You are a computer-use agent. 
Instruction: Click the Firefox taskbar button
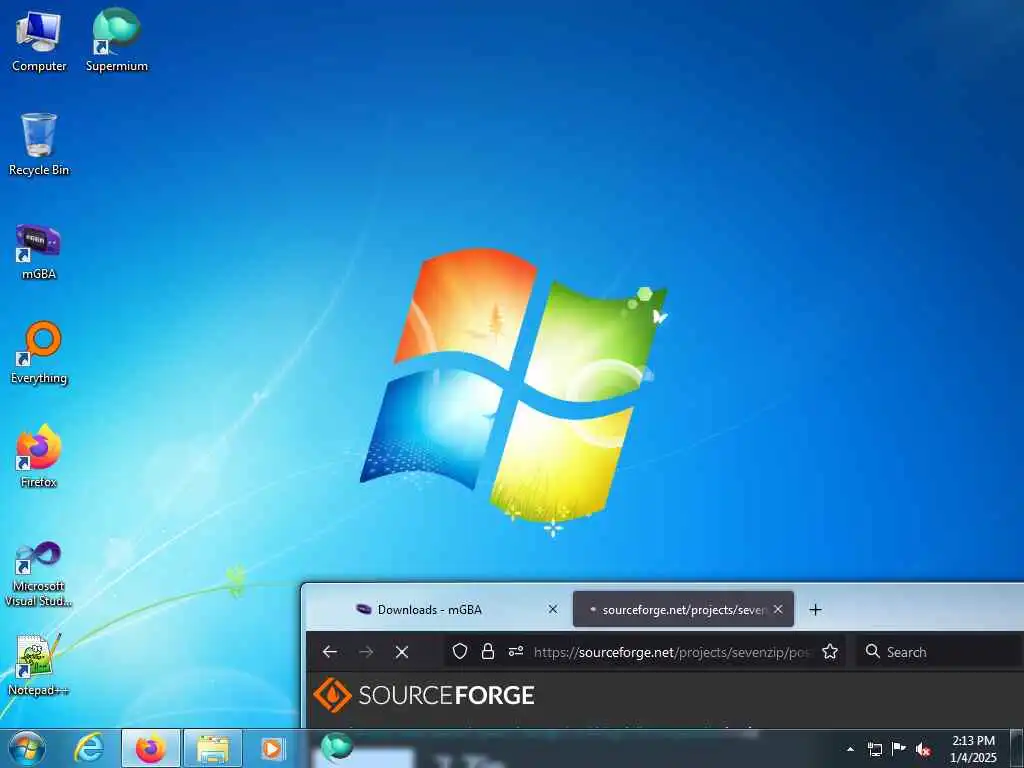coord(151,748)
